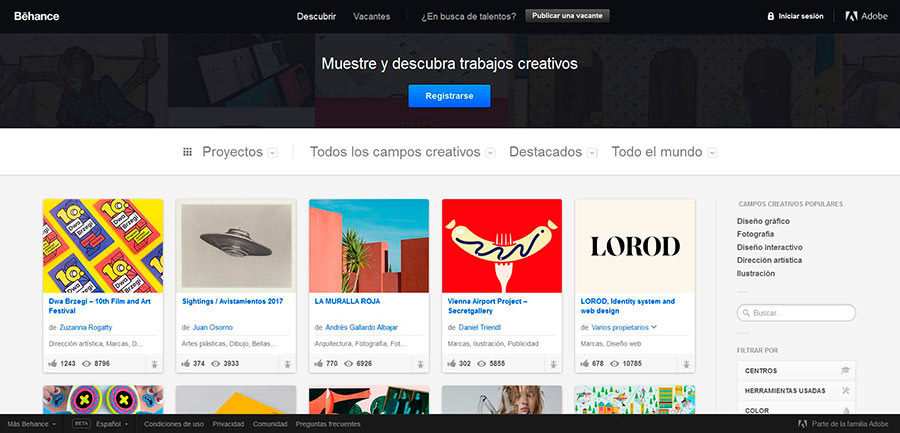The width and height of the screenshot is (900, 433).
Task: Click the Behance logo
Action: [37, 16]
